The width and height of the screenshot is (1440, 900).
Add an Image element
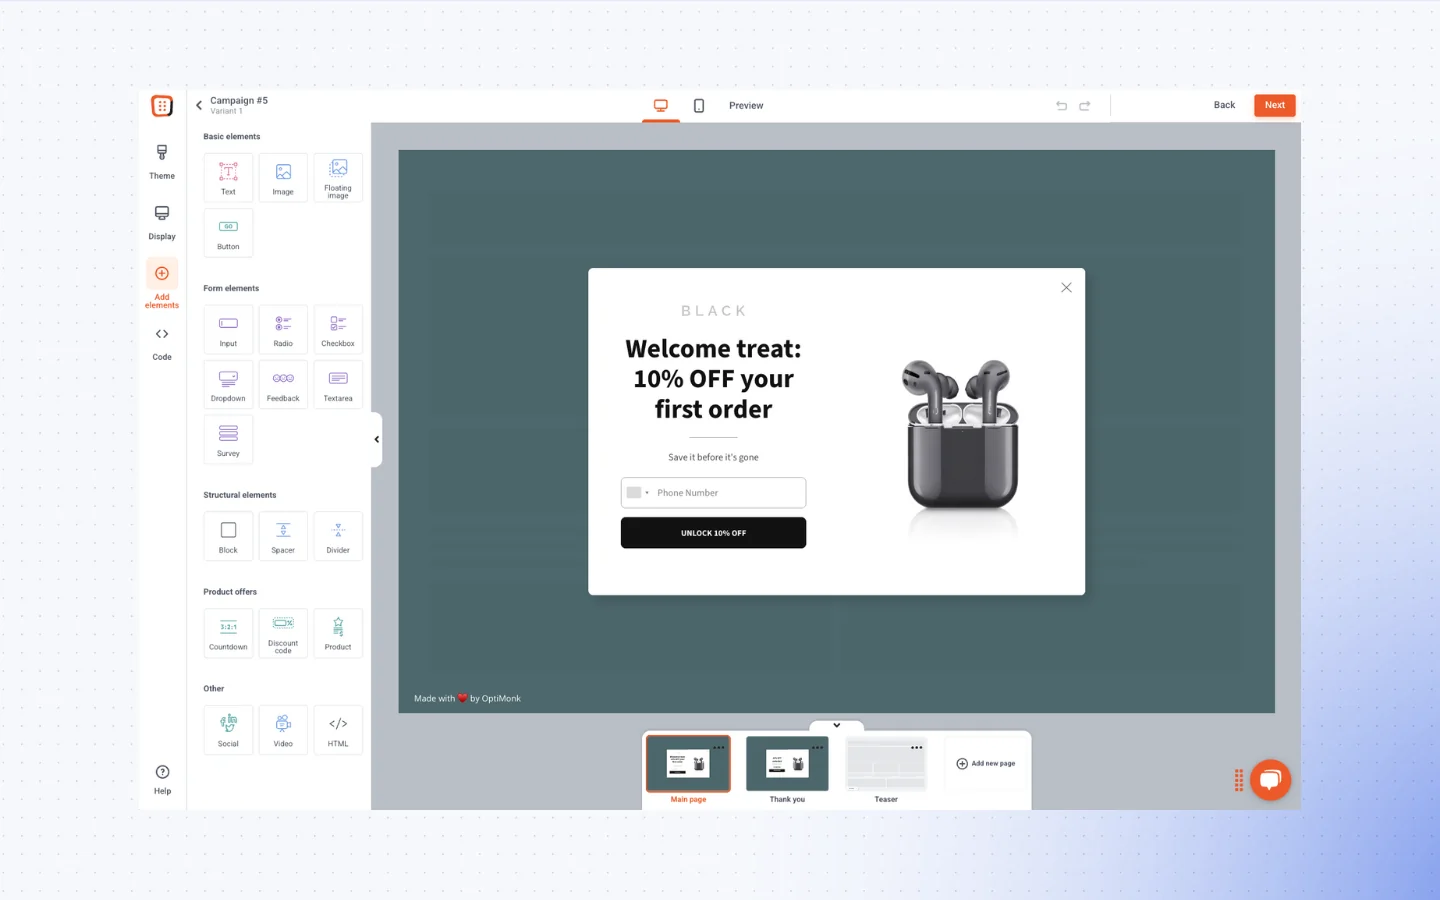point(283,178)
